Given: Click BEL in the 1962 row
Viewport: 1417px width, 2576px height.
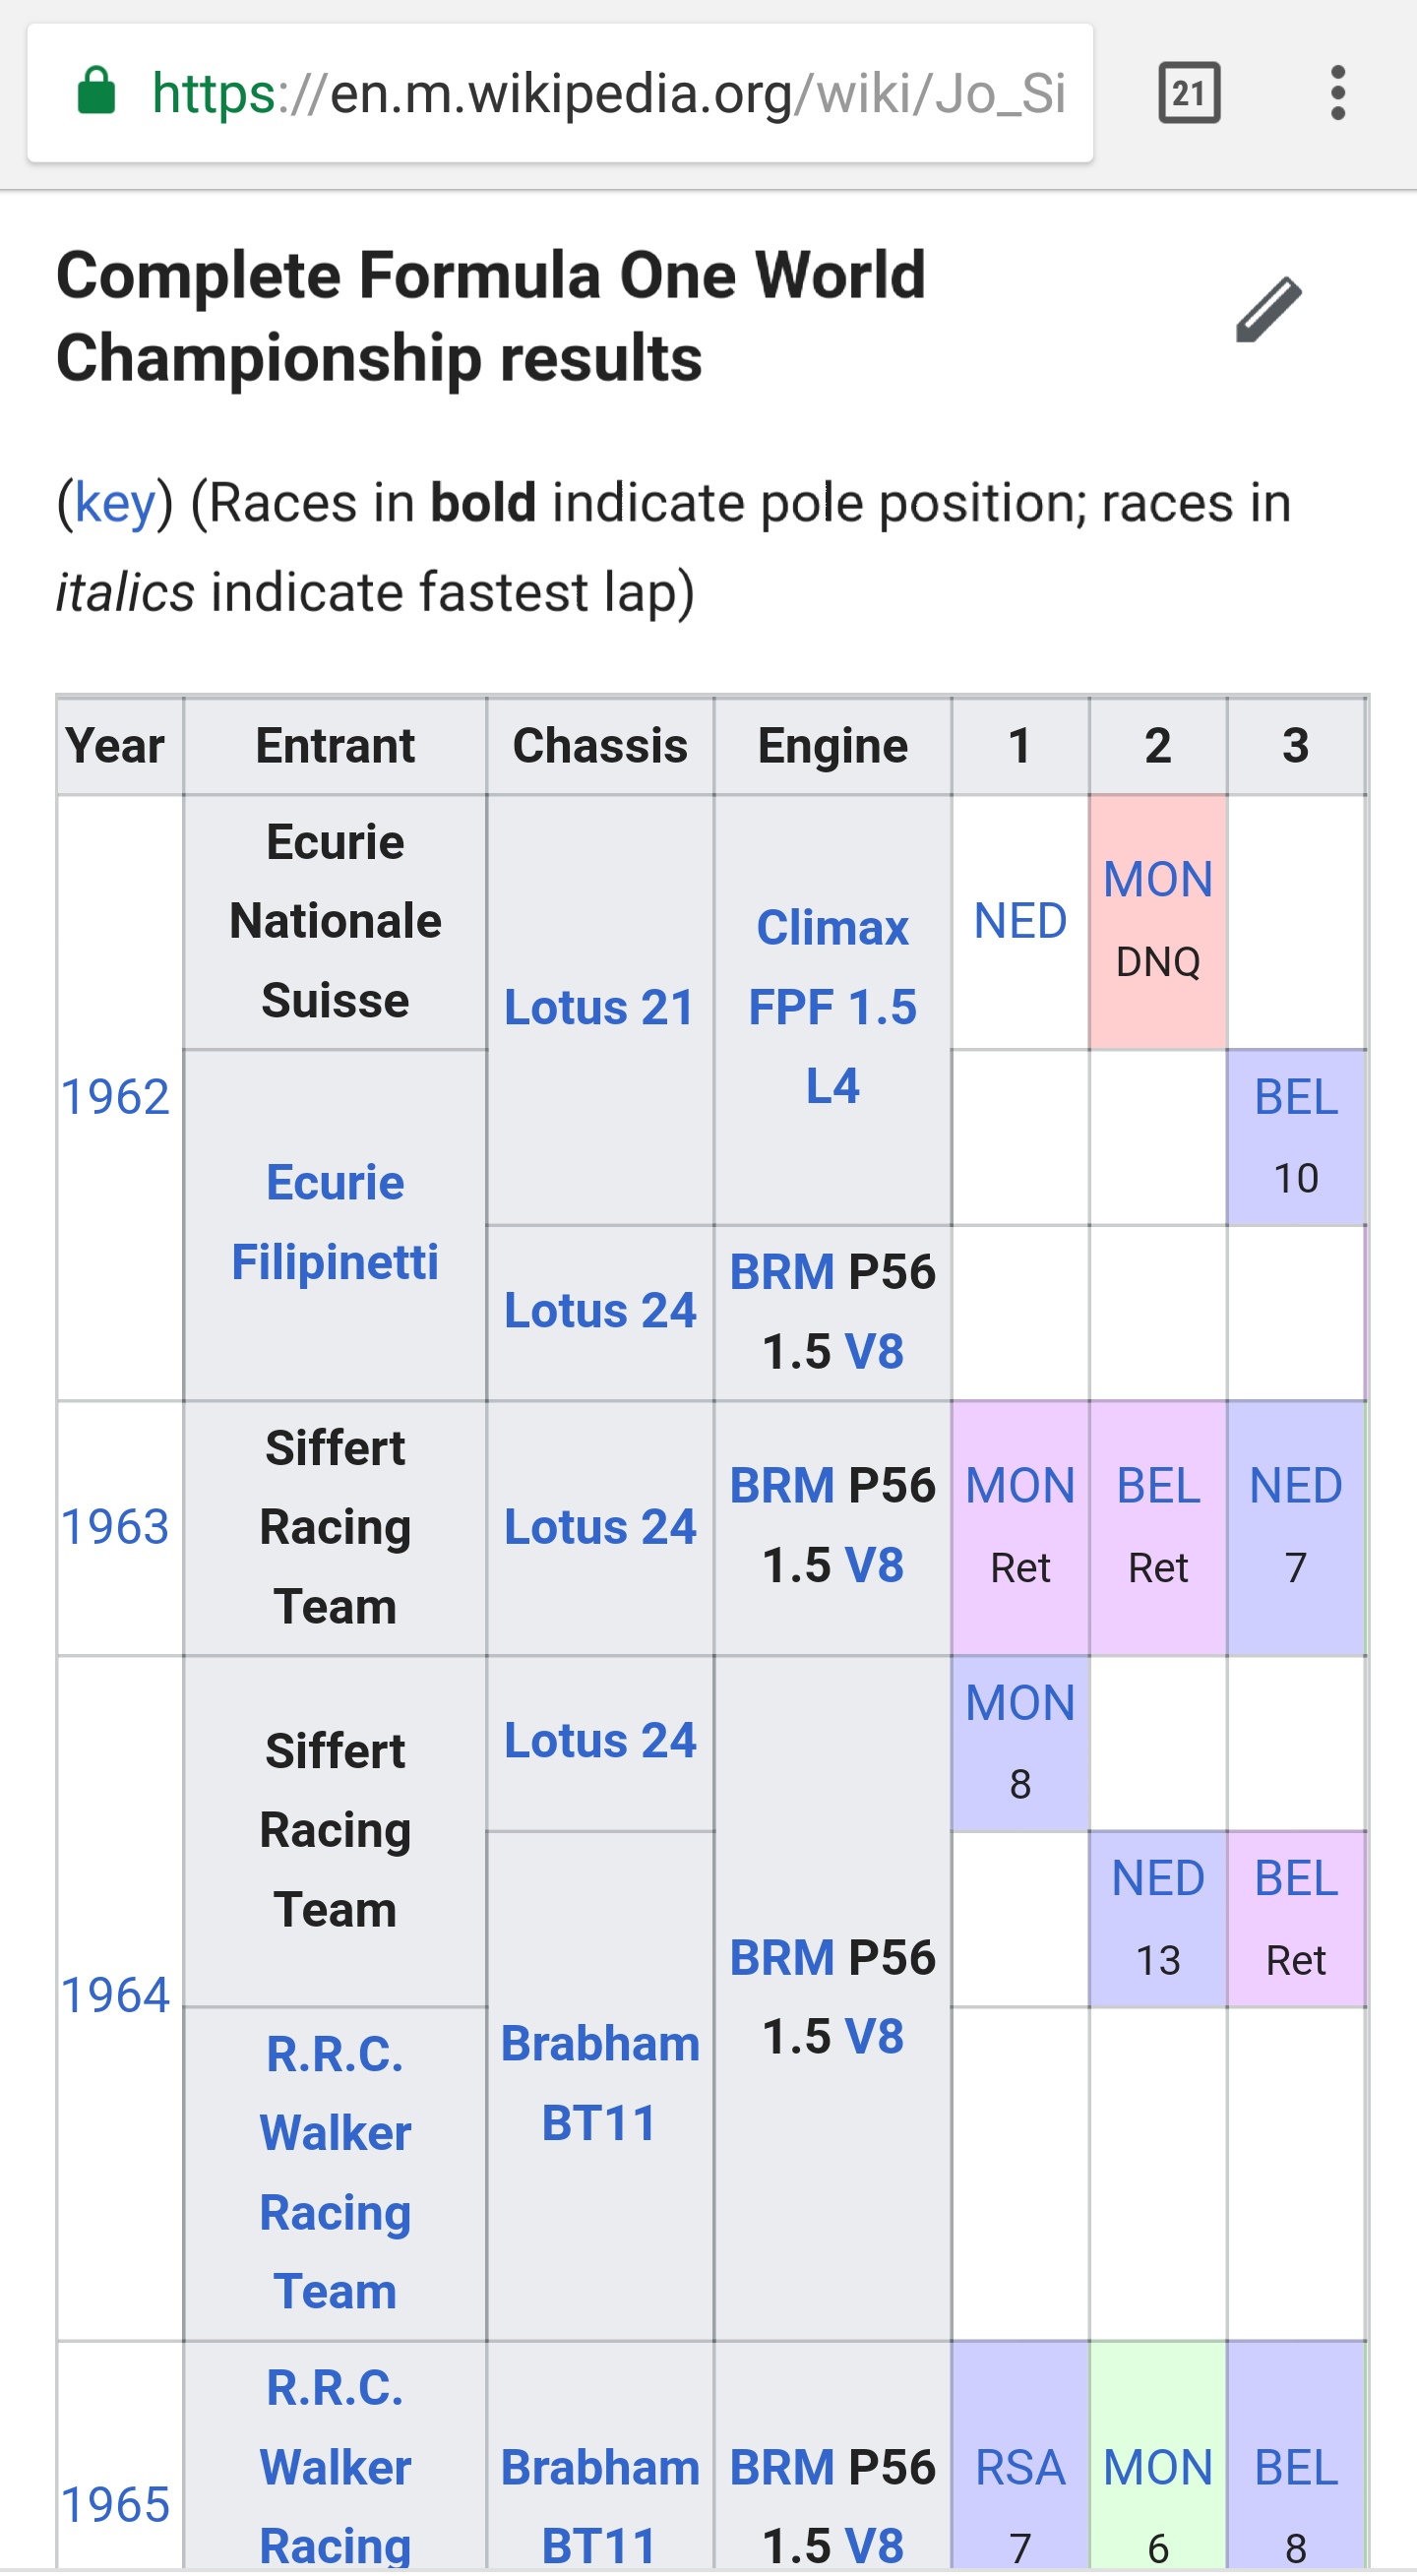Looking at the screenshot, I should click(x=1295, y=1097).
